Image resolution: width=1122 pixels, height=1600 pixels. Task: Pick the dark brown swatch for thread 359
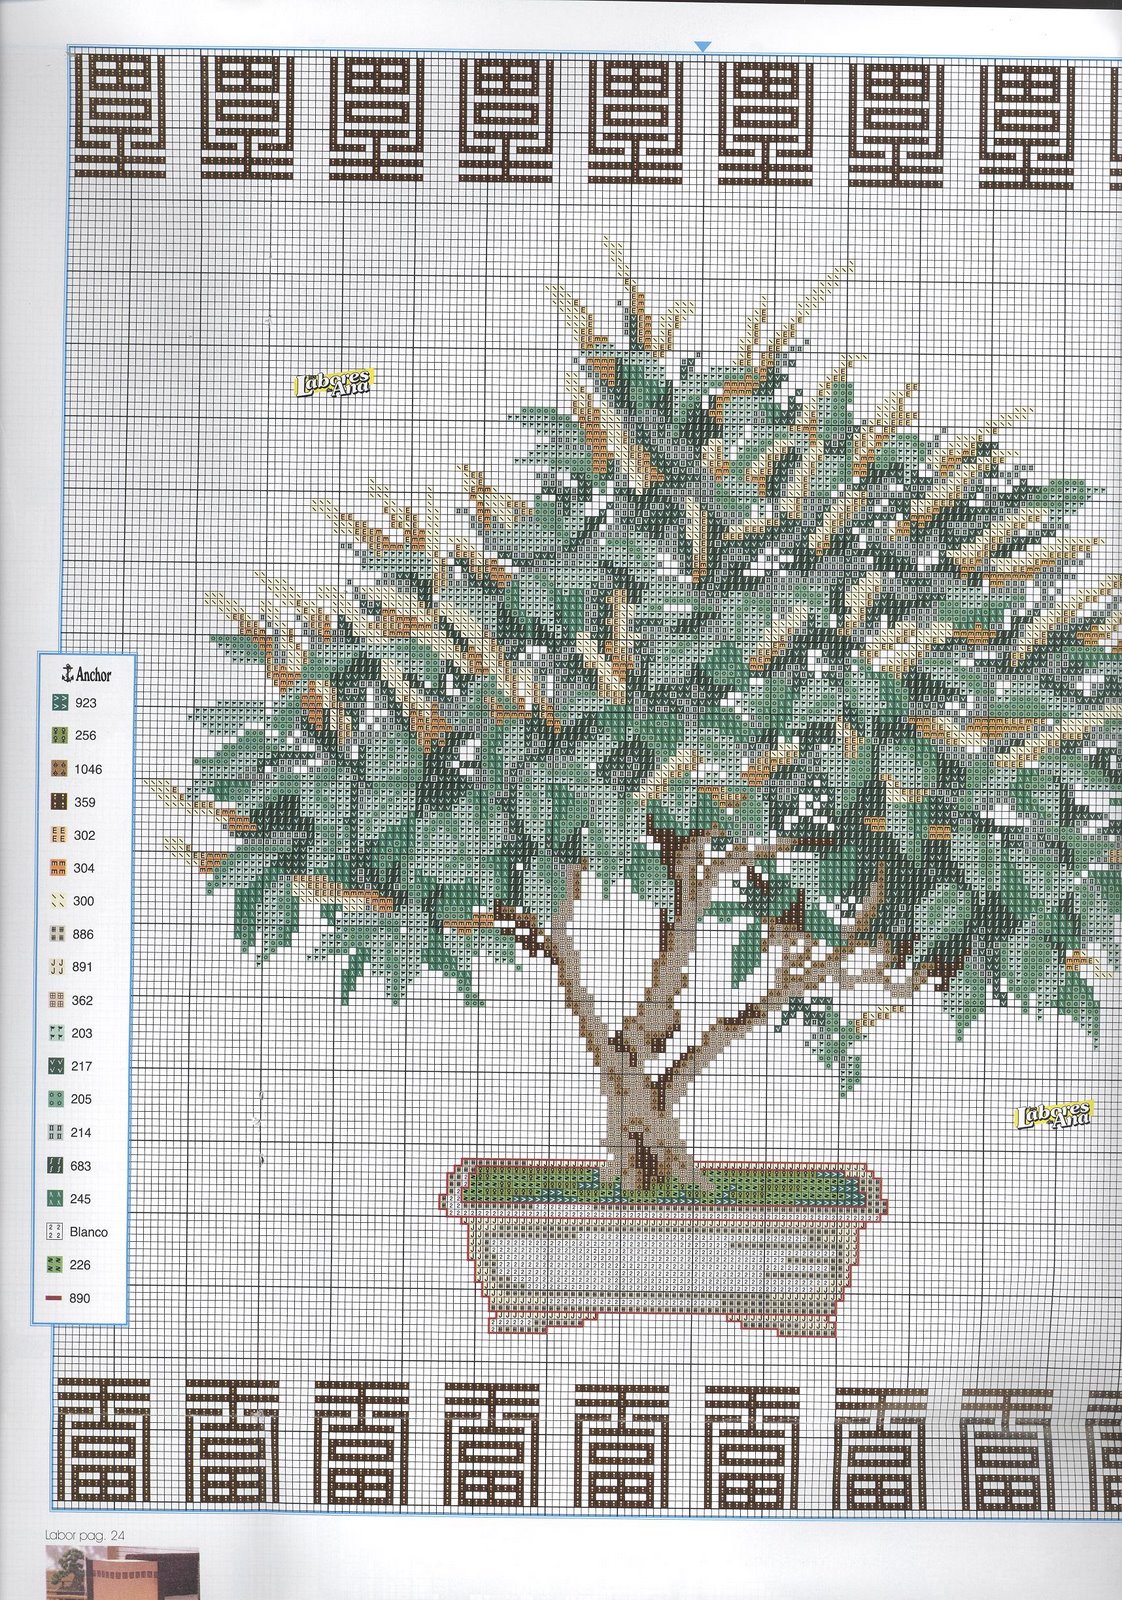[57, 802]
